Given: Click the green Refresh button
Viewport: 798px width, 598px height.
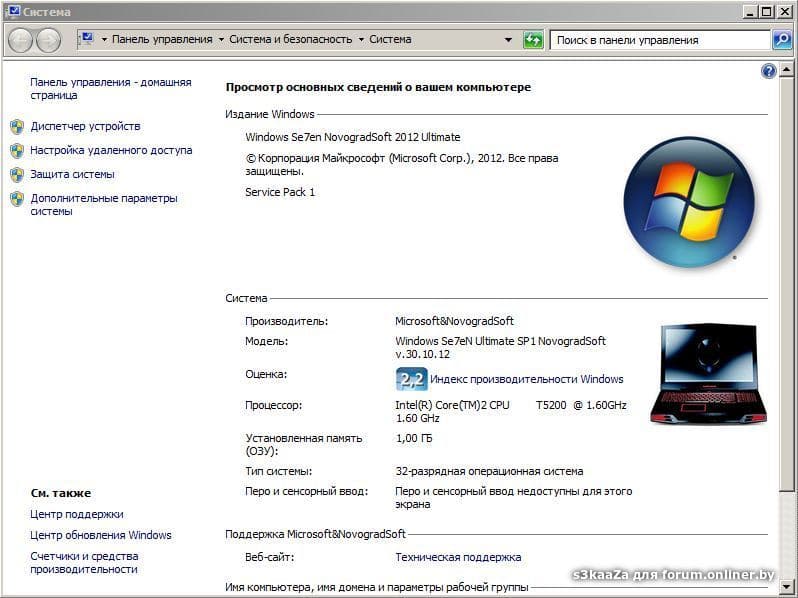Looking at the screenshot, I should (x=533, y=40).
